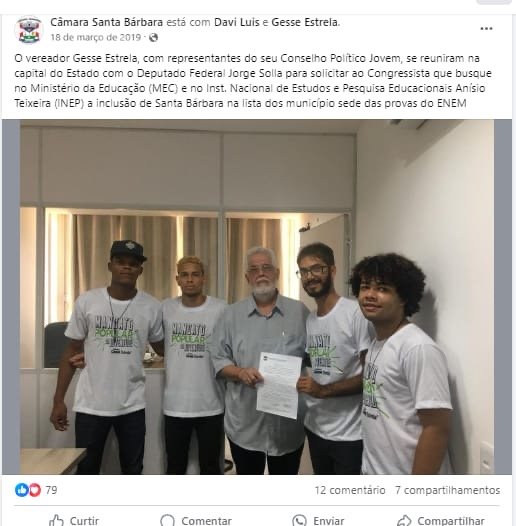This screenshot has height=526, width=516.
Task: Show the 7 compartilhamentos list
Action: [x=447, y=490]
